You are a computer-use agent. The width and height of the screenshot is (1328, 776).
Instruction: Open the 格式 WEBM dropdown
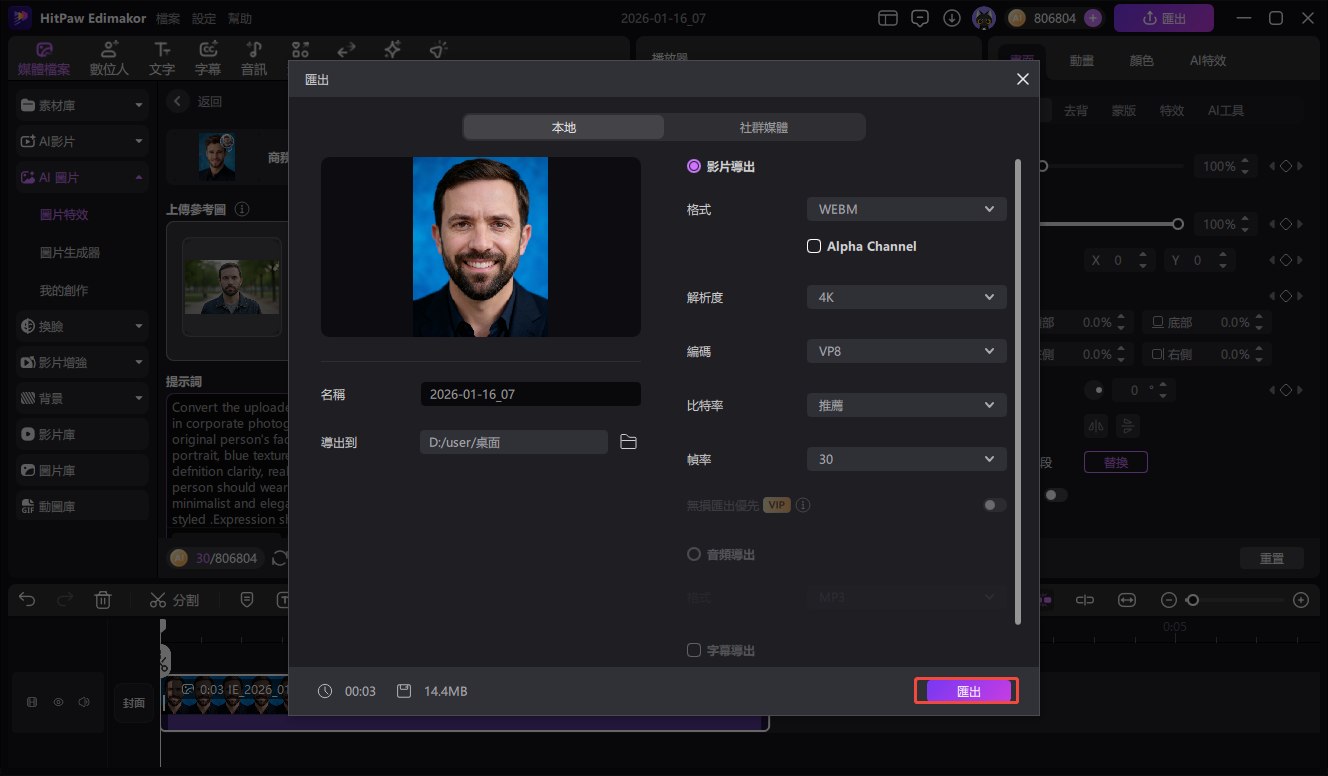pos(906,209)
